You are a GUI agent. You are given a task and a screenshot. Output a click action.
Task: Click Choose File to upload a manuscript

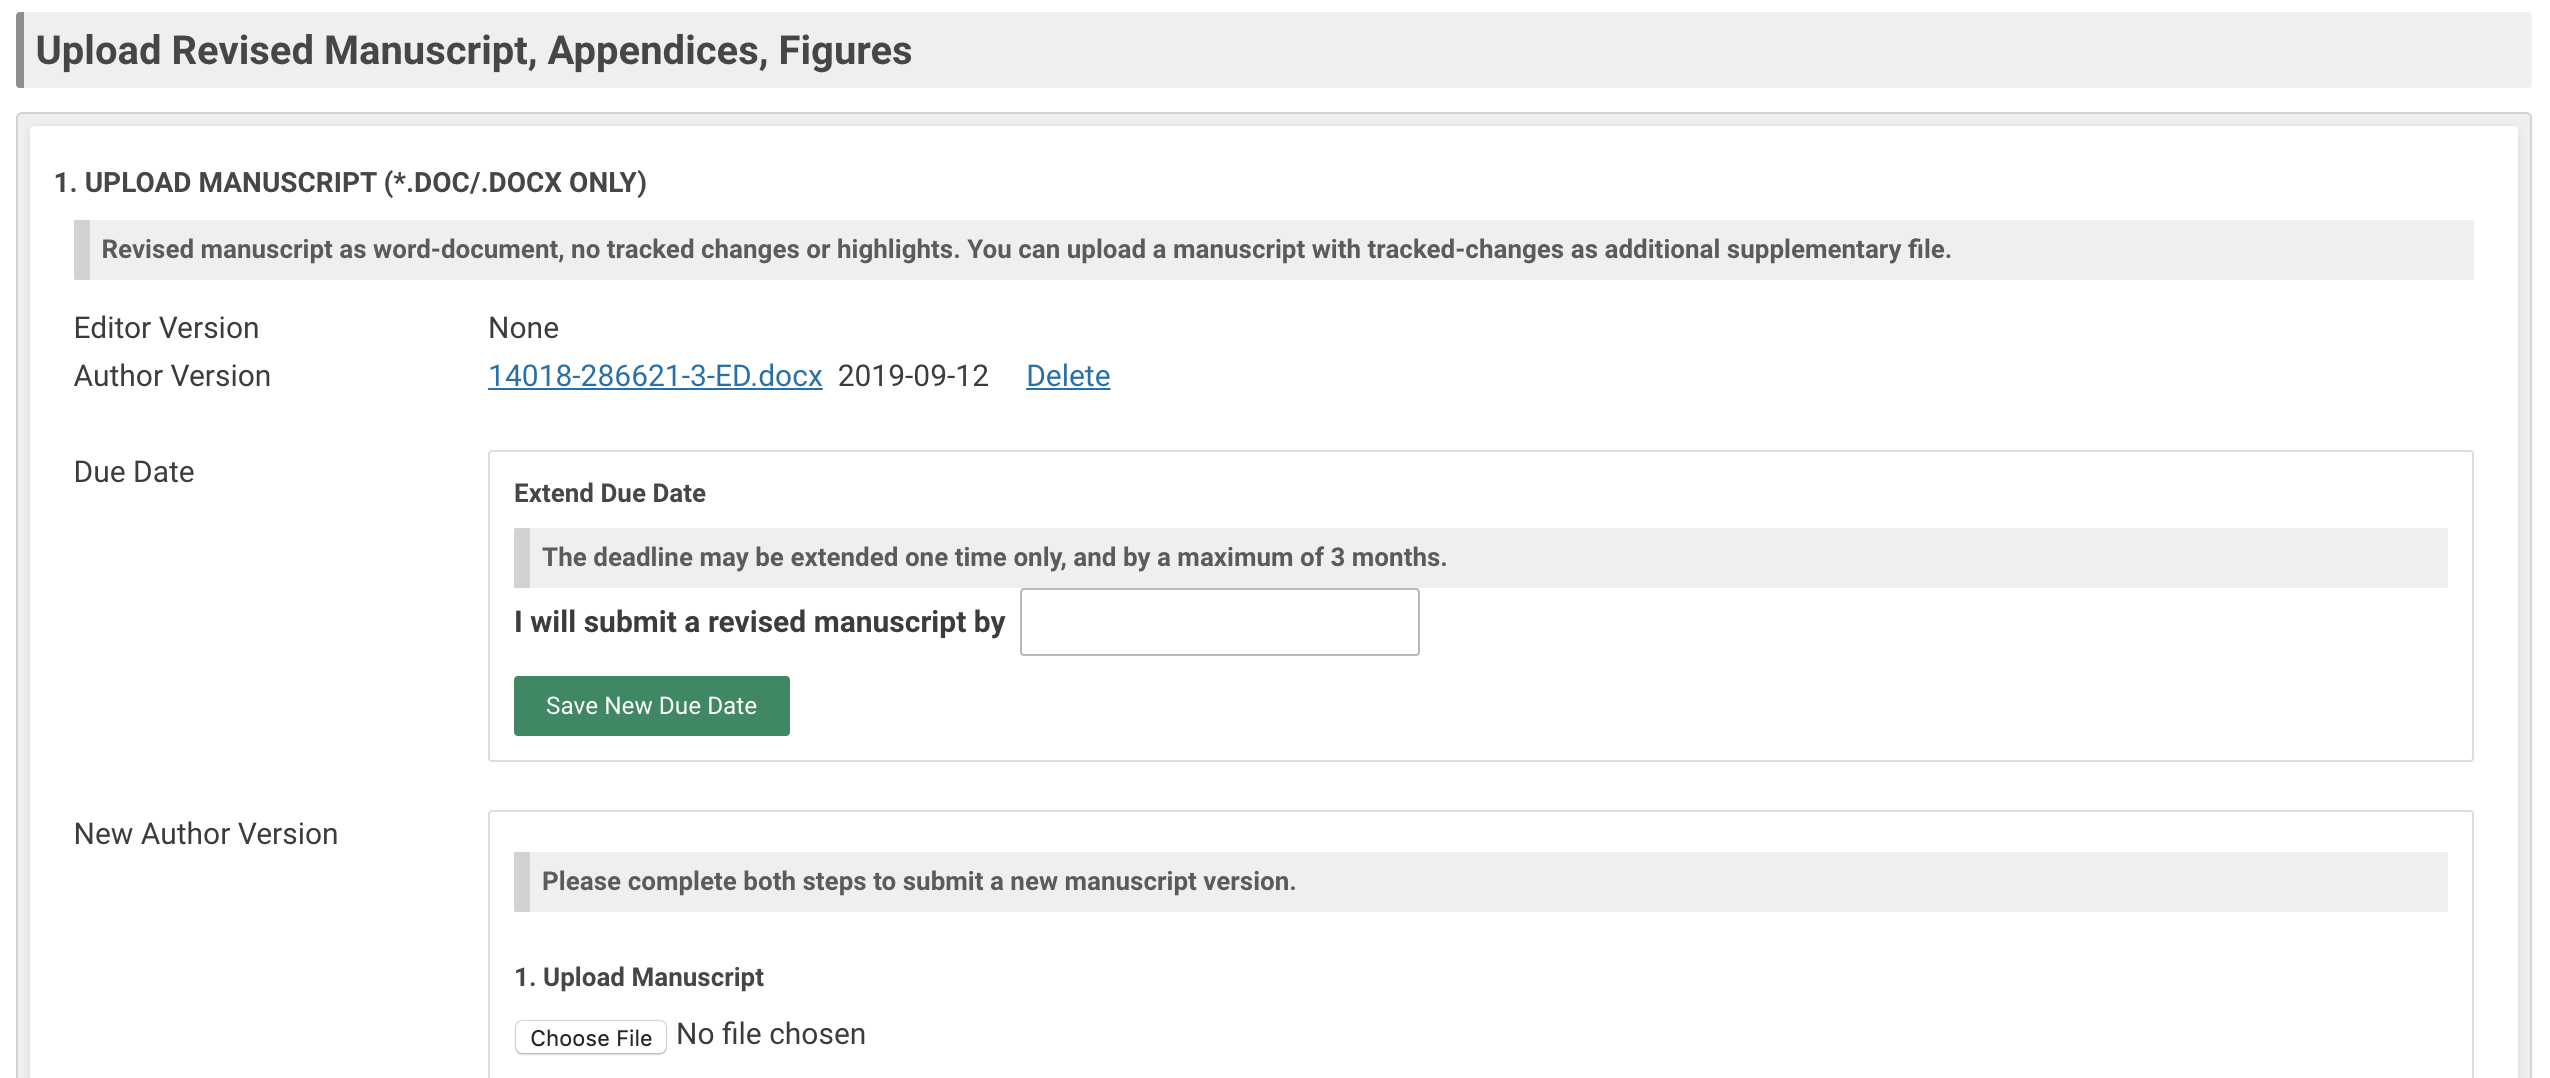click(x=590, y=1037)
